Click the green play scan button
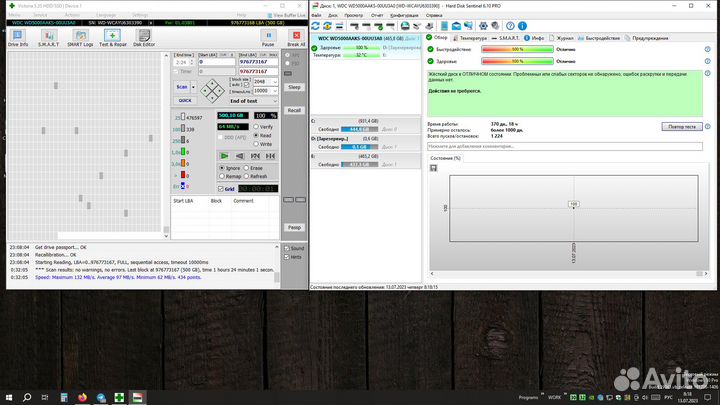This screenshot has height=405, width=720. point(224,156)
